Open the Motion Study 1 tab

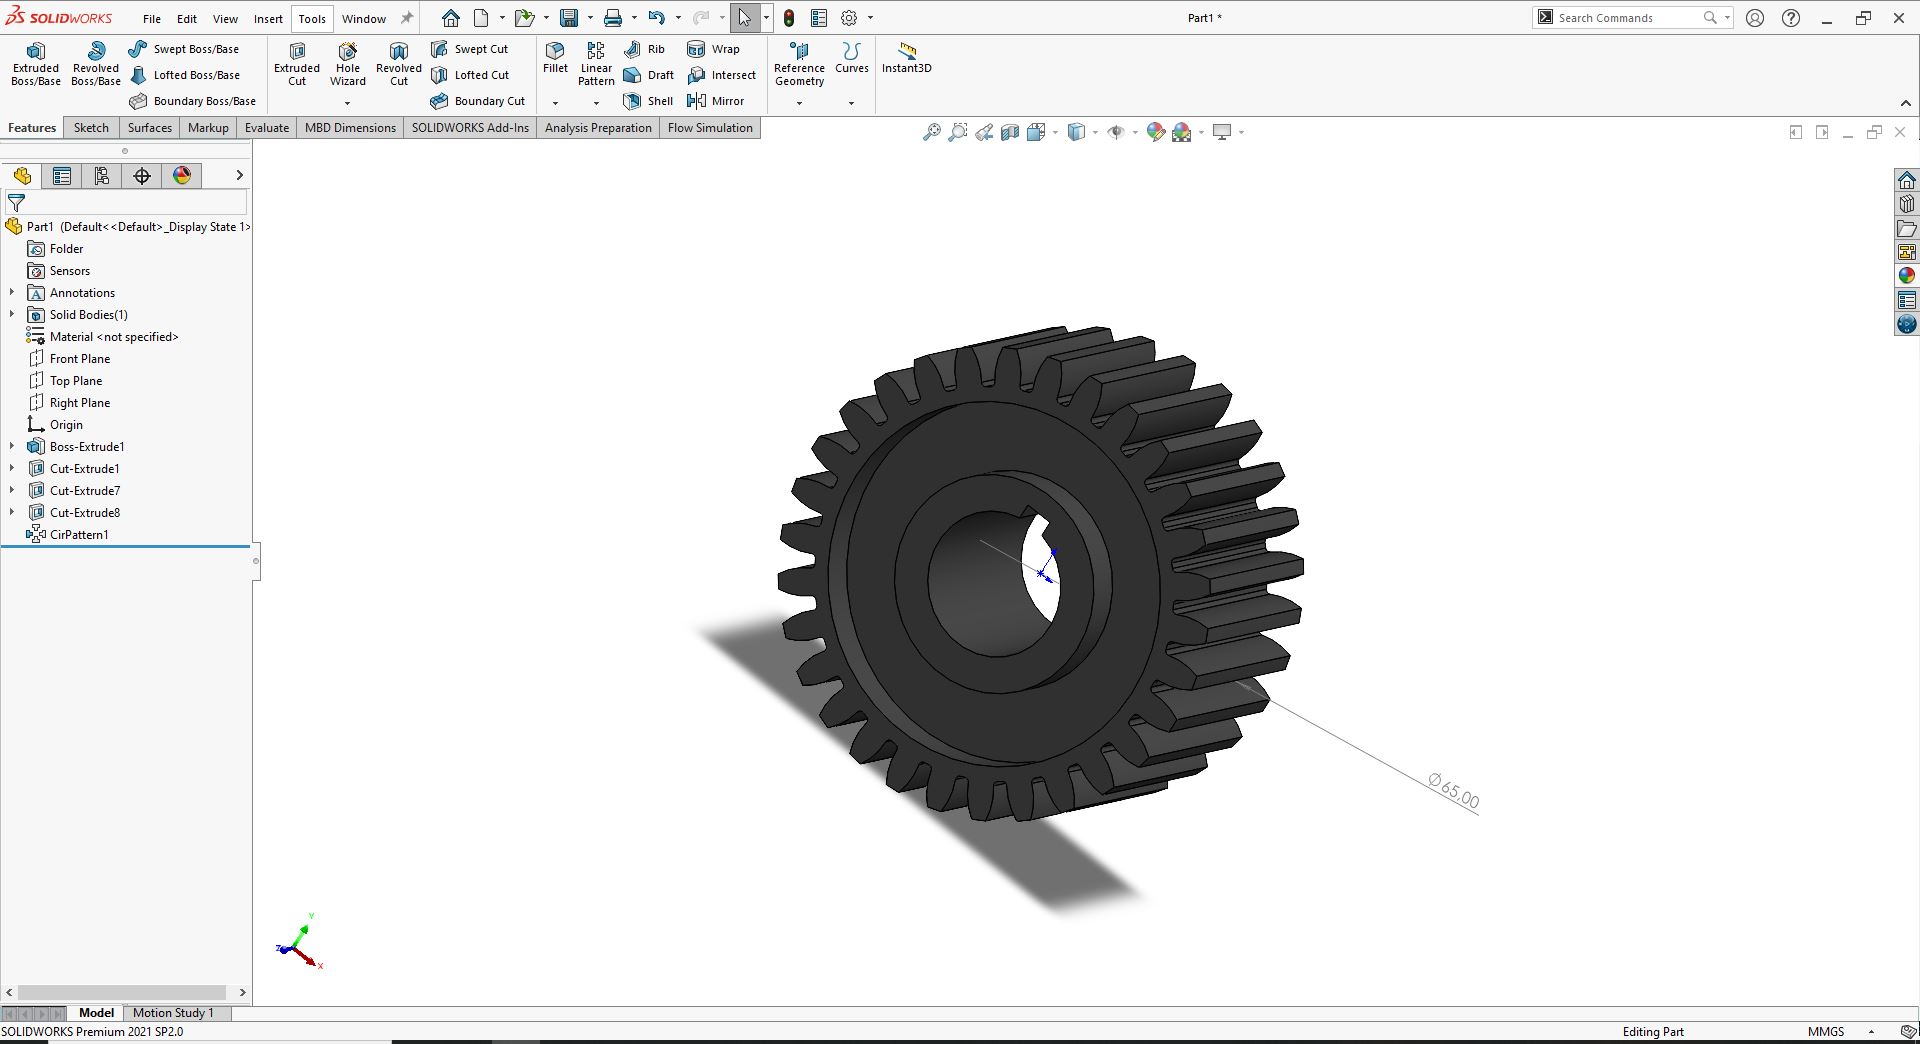pos(173,1013)
